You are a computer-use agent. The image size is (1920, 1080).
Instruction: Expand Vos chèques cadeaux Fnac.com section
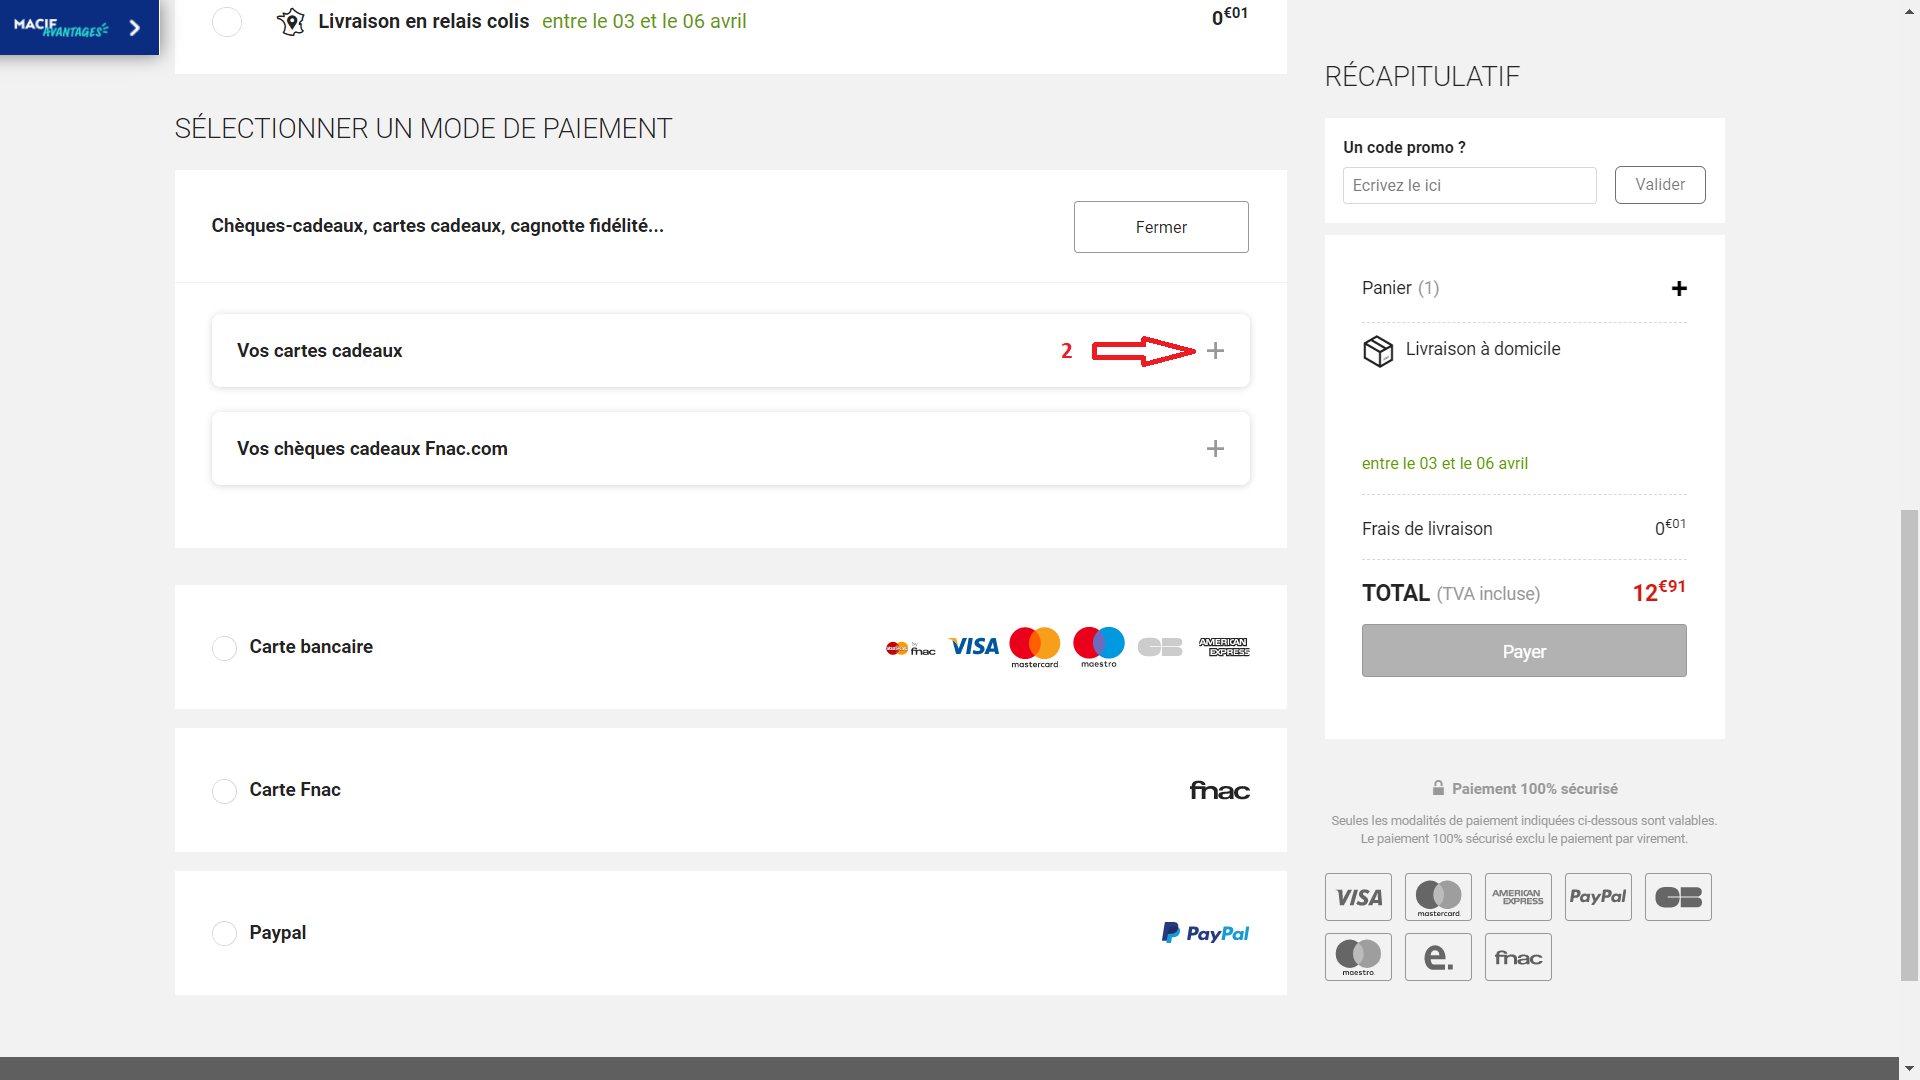coord(1215,449)
